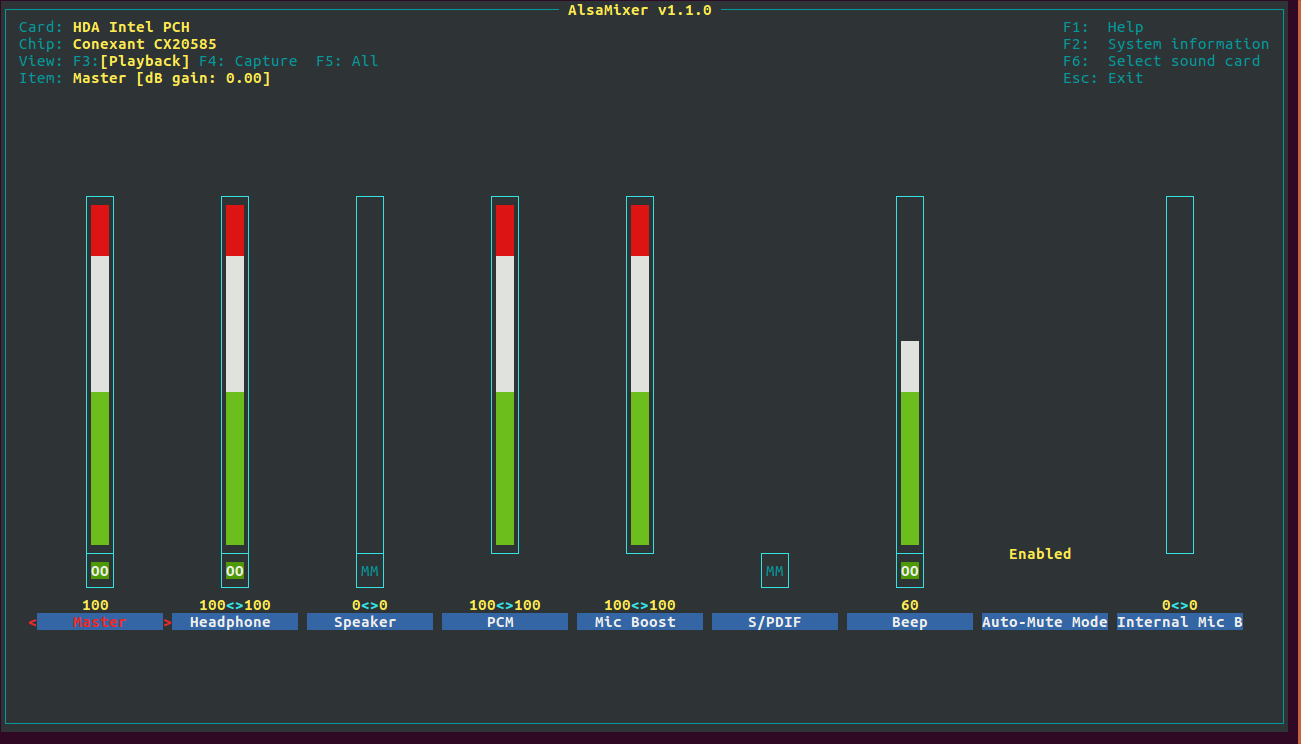This screenshot has height=744, width=1301.
Task: Click Esc Exit entry
Action: coord(1103,78)
